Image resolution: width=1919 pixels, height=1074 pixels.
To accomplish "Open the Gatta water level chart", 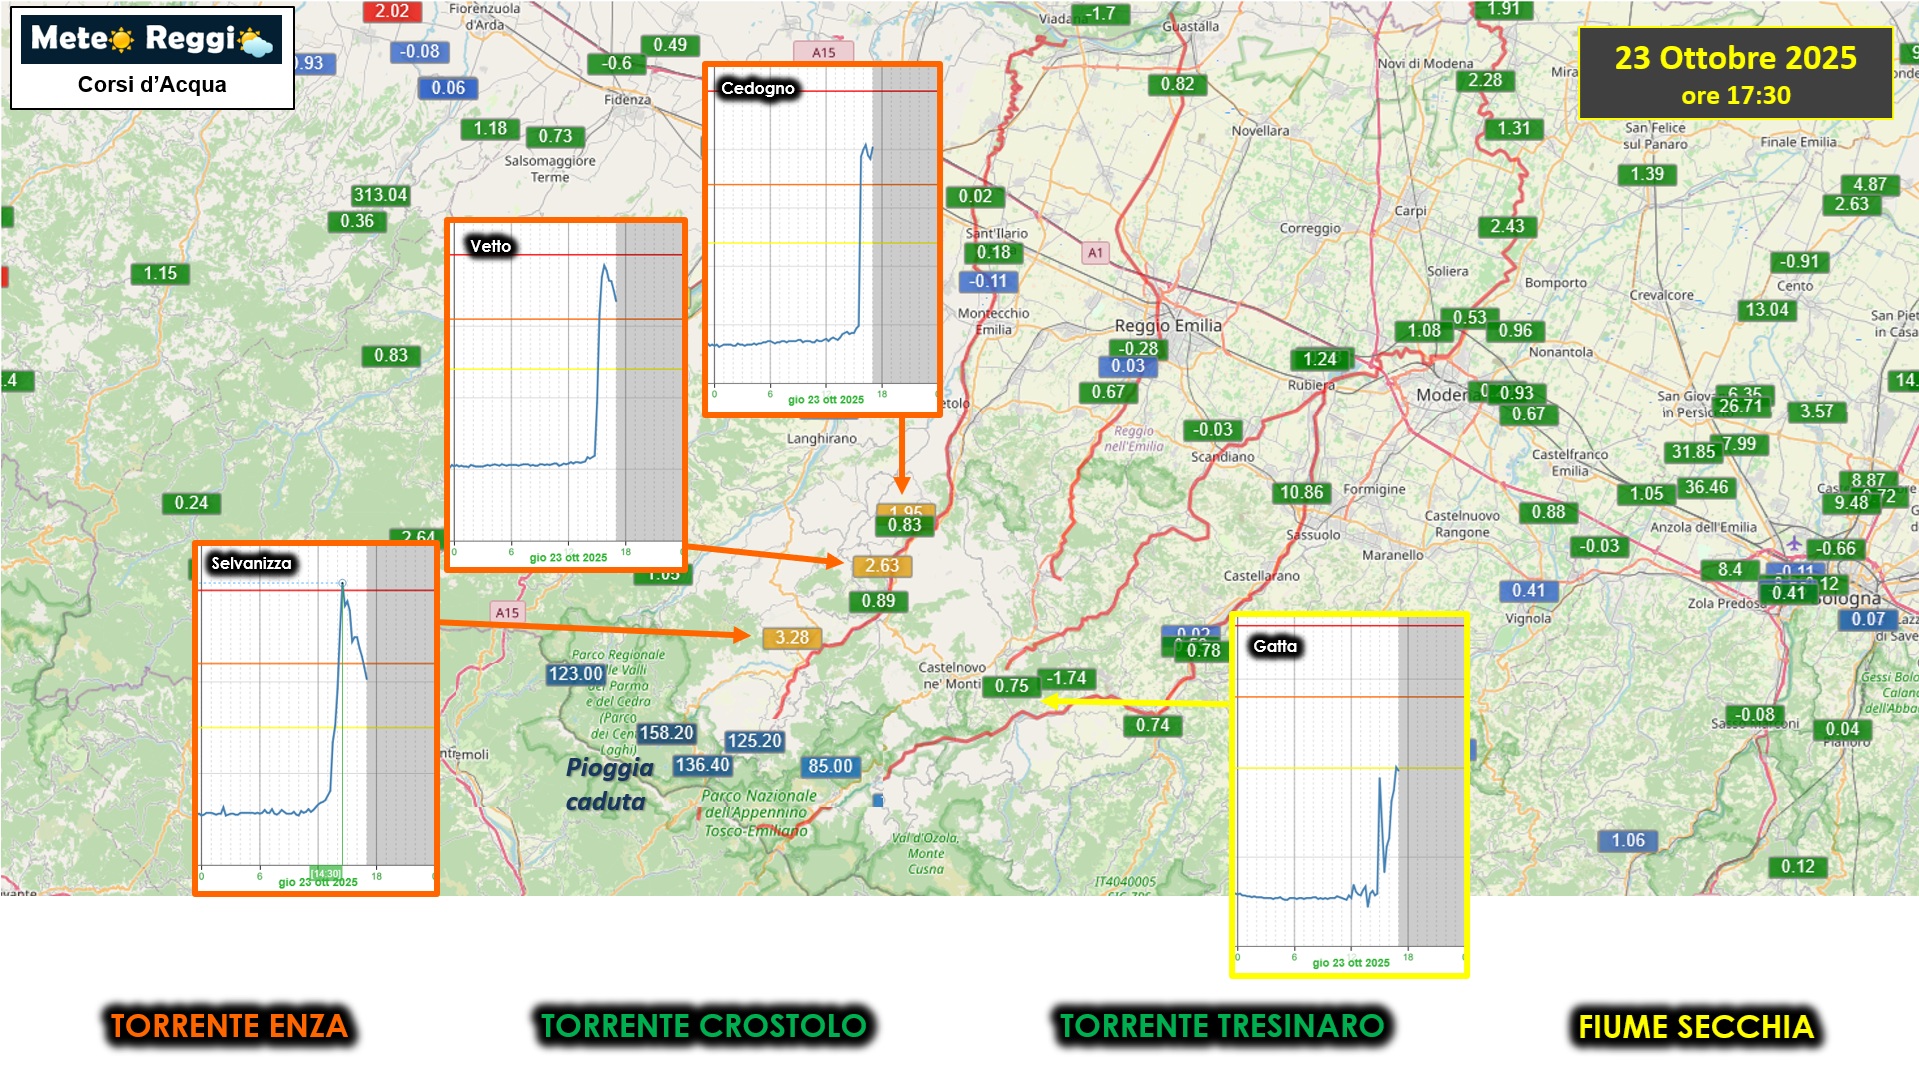I will tap(1349, 794).
